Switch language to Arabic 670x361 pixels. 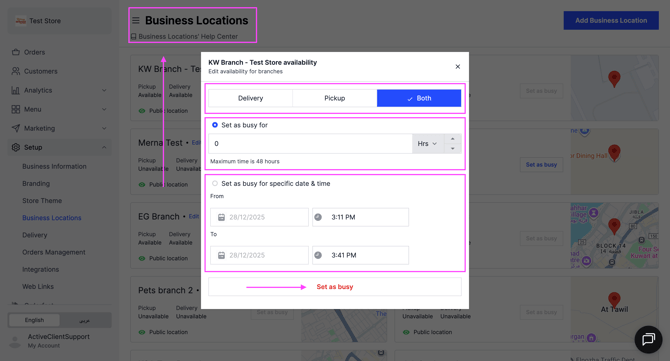pos(85,320)
